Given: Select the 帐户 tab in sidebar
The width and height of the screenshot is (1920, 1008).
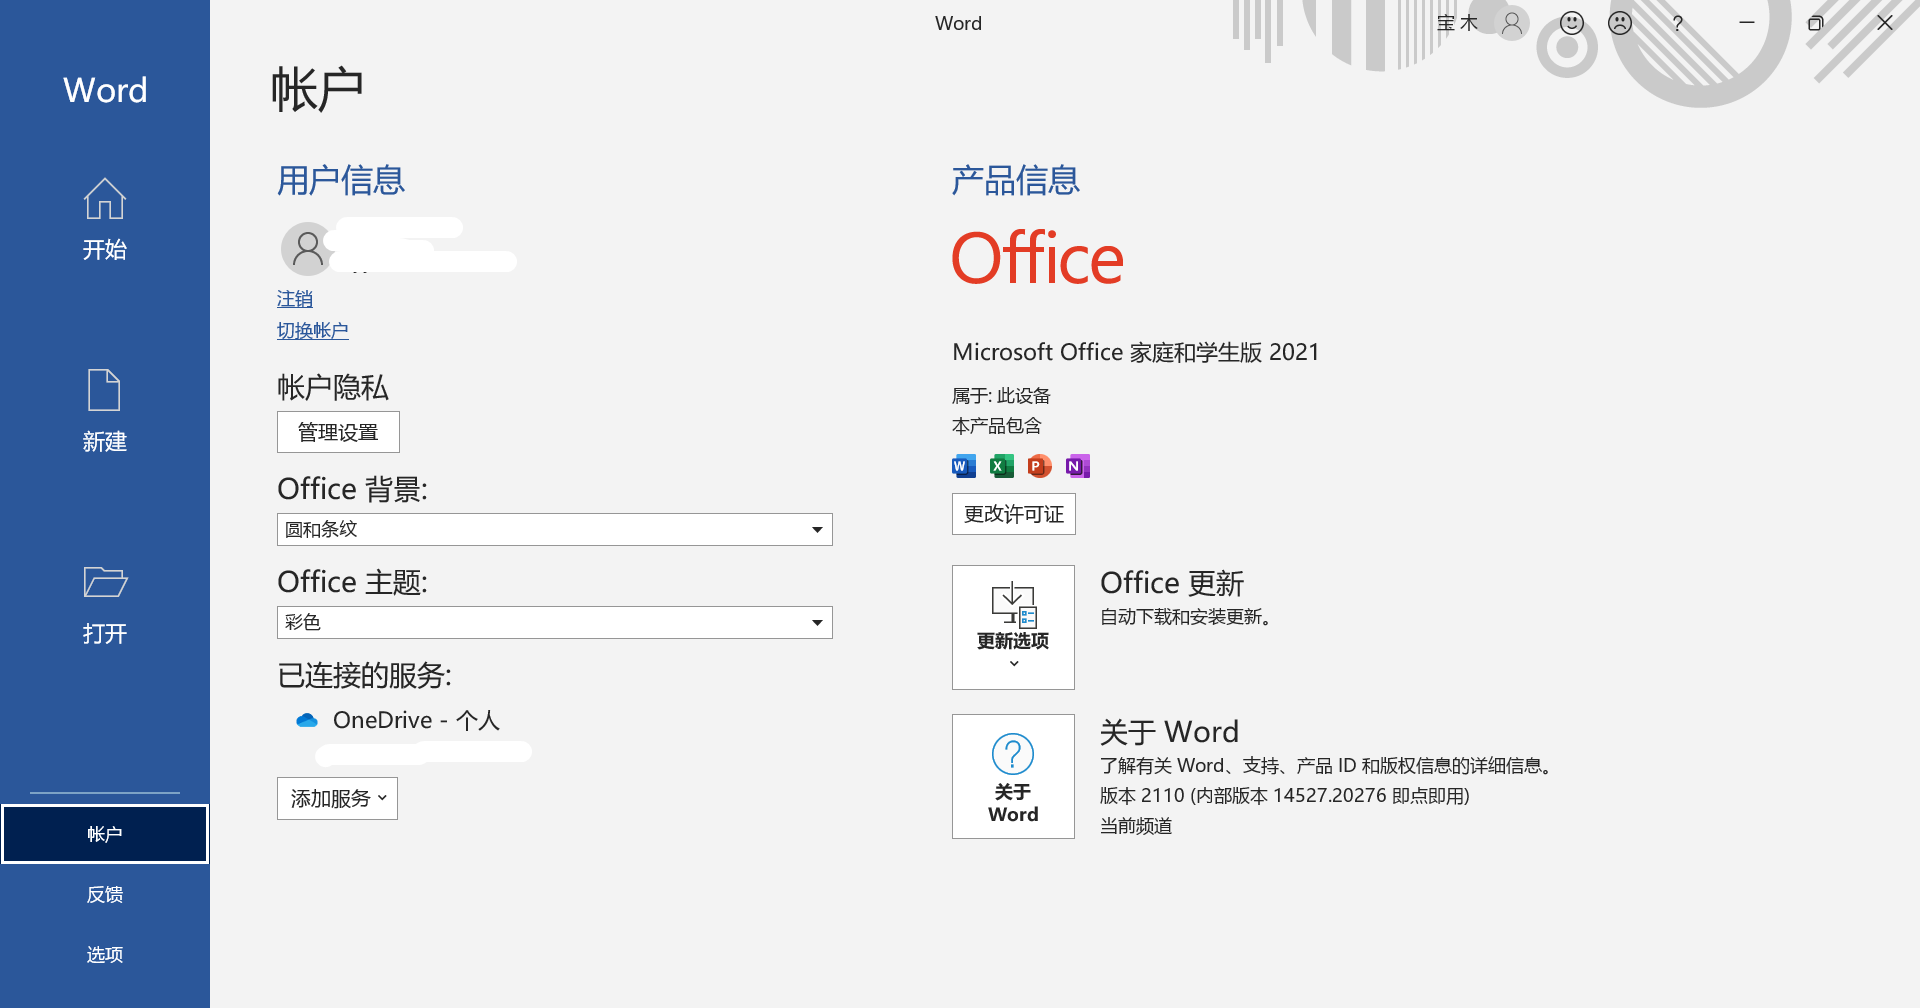Looking at the screenshot, I should [105, 834].
